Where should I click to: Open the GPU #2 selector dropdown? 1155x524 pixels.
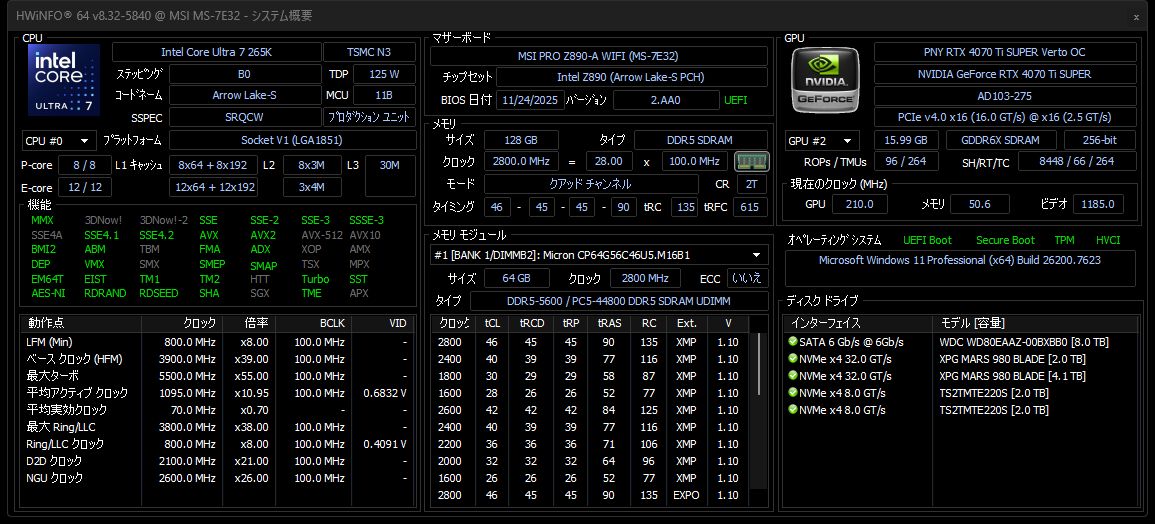[x=823, y=141]
